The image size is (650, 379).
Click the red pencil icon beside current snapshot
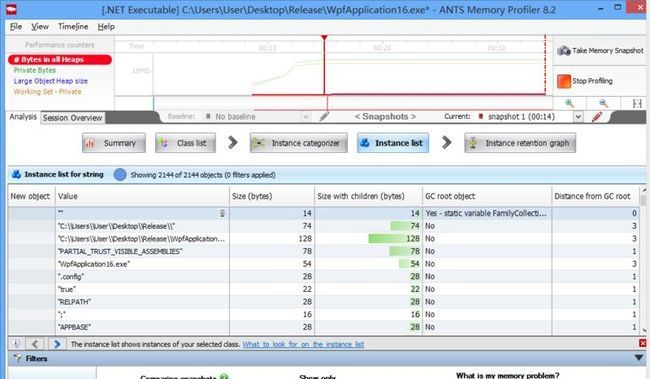(597, 117)
